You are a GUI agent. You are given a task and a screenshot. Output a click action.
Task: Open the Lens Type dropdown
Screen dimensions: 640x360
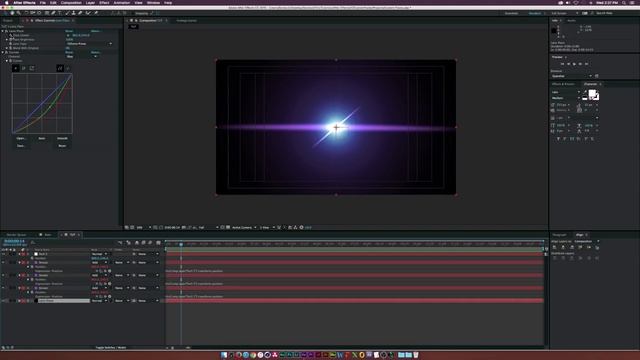[x=89, y=44]
